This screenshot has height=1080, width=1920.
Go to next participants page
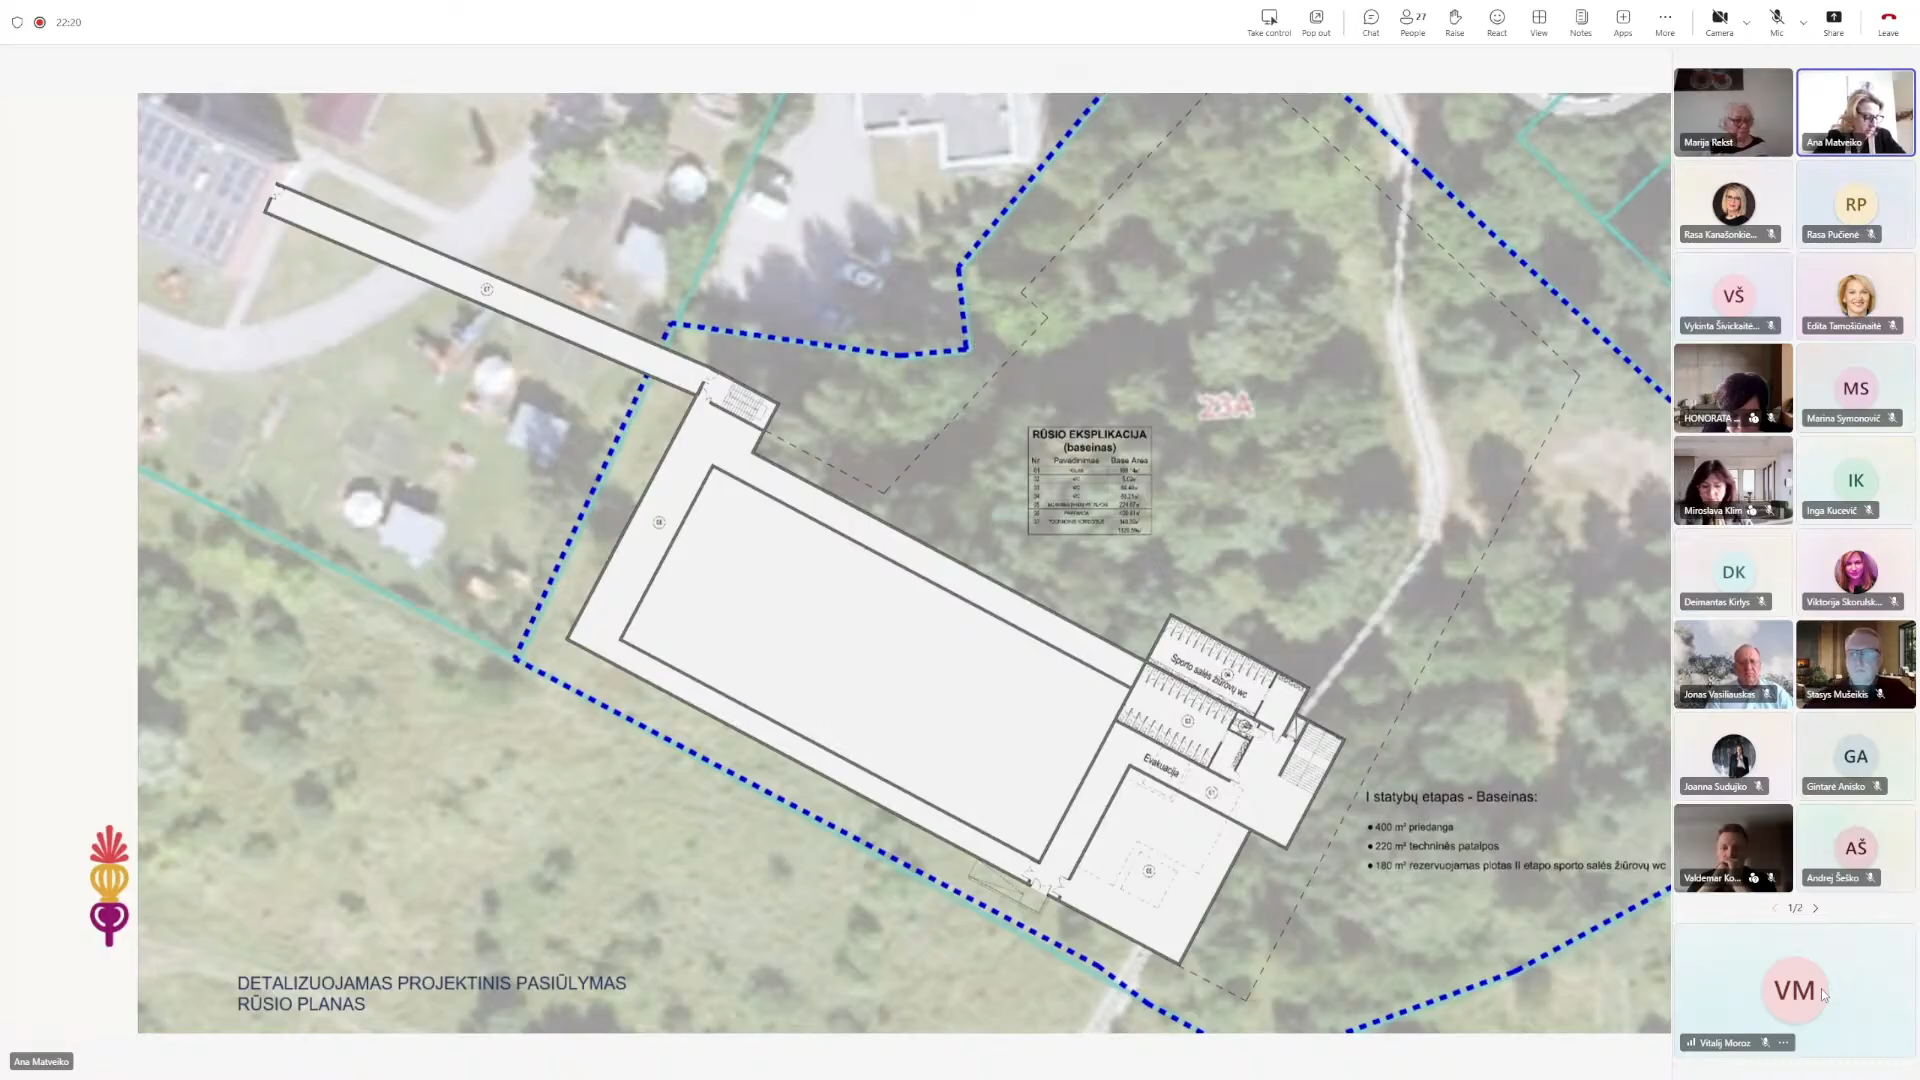click(x=1816, y=908)
